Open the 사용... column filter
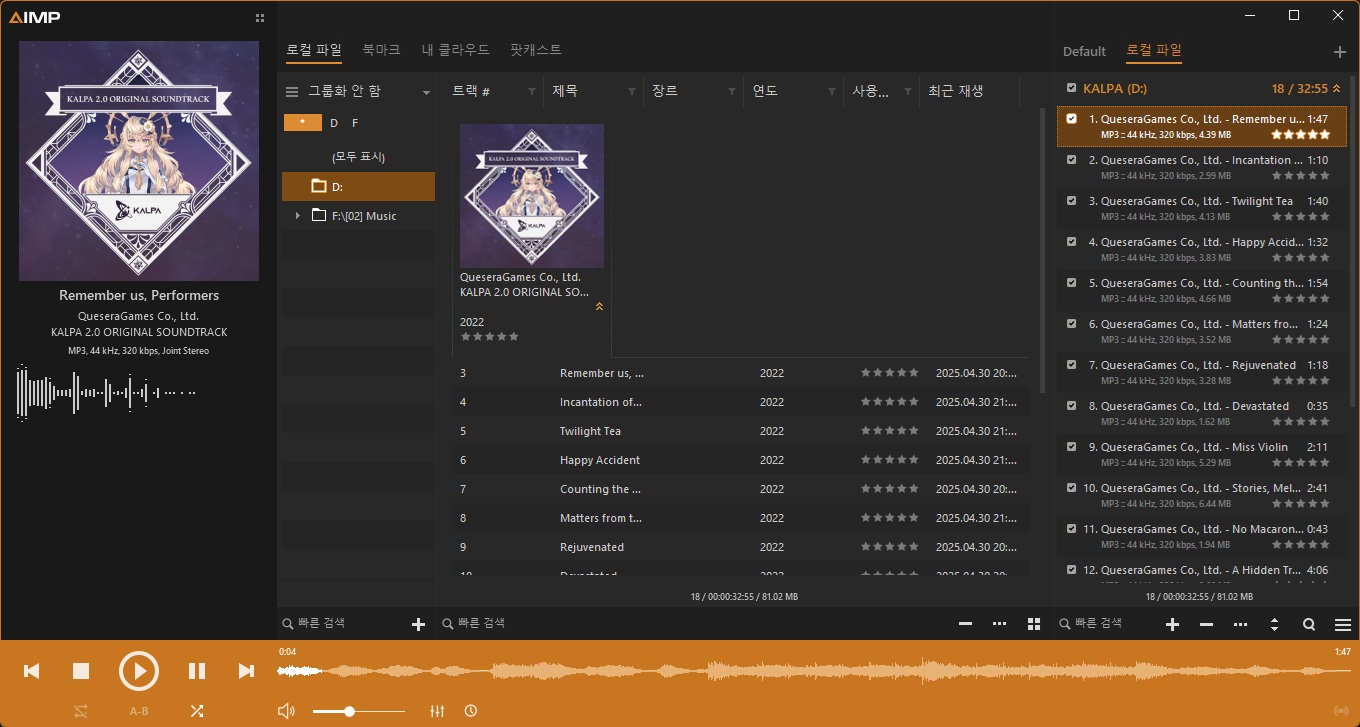1360x727 pixels. coord(908,92)
